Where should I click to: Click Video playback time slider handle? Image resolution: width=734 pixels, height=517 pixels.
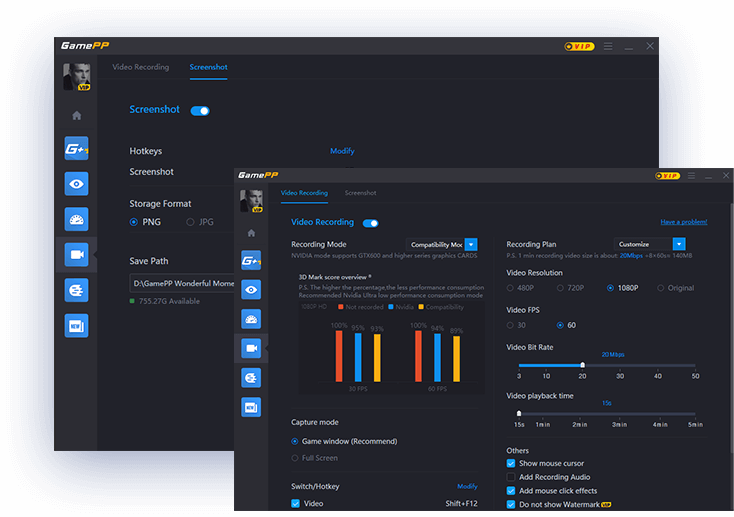pyautogui.click(x=519, y=414)
